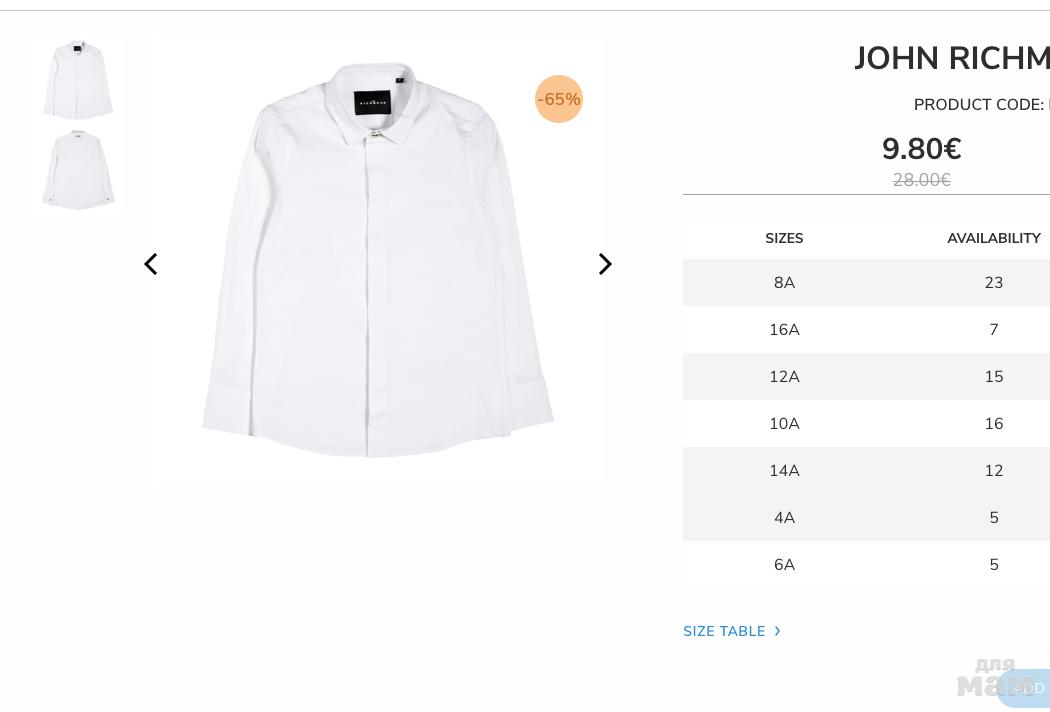This screenshot has width=1050, height=712.
Task: Select the 10A size row
Action: [784, 424]
